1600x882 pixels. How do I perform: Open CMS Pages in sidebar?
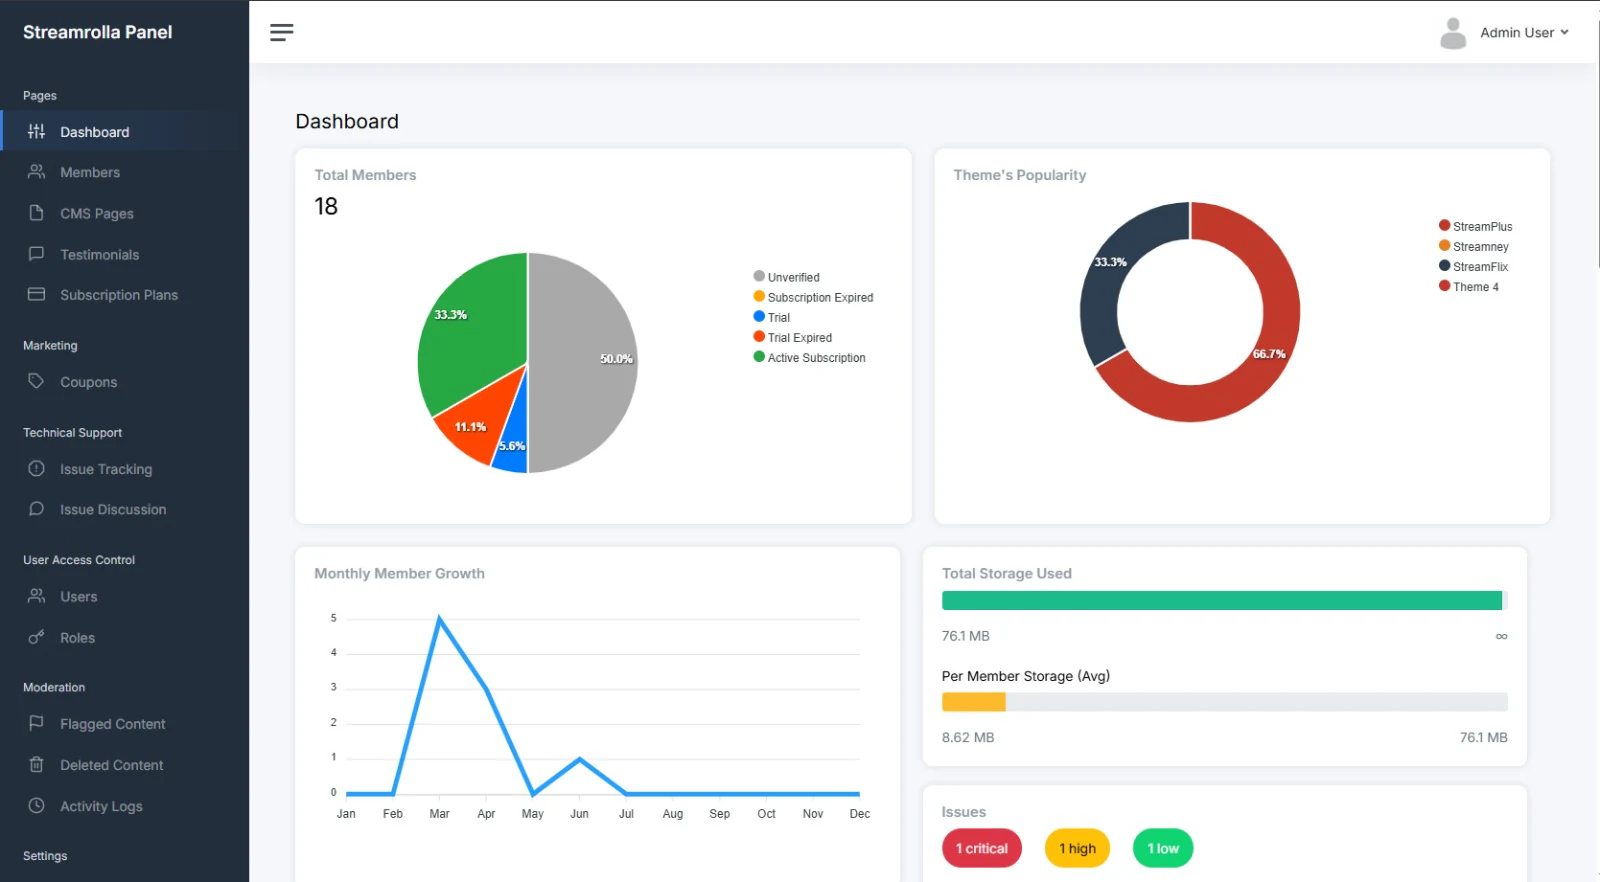pos(124,213)
